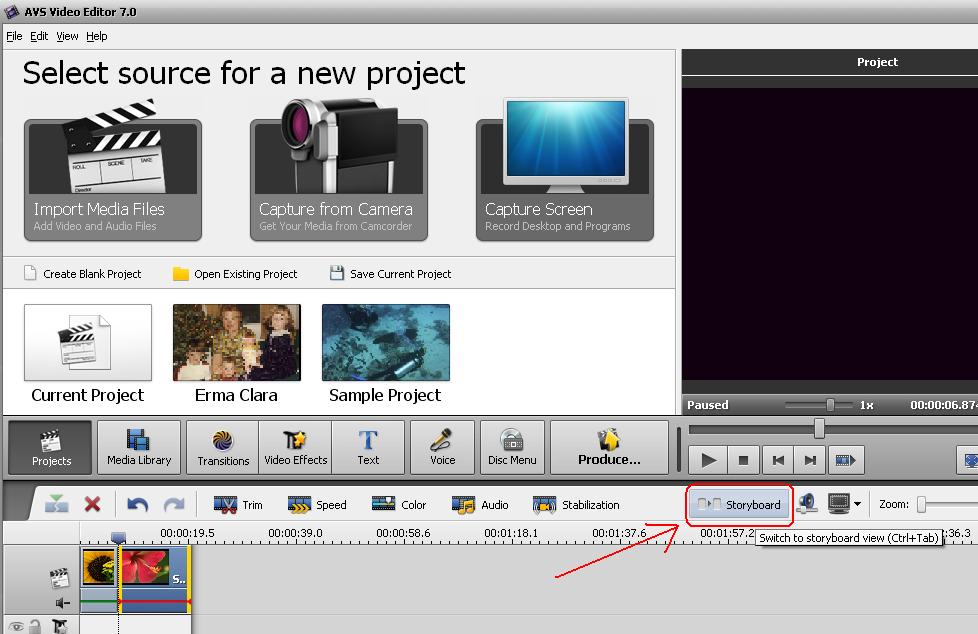
Task: Select the Speed tool
Action: (x=317, y=505)
